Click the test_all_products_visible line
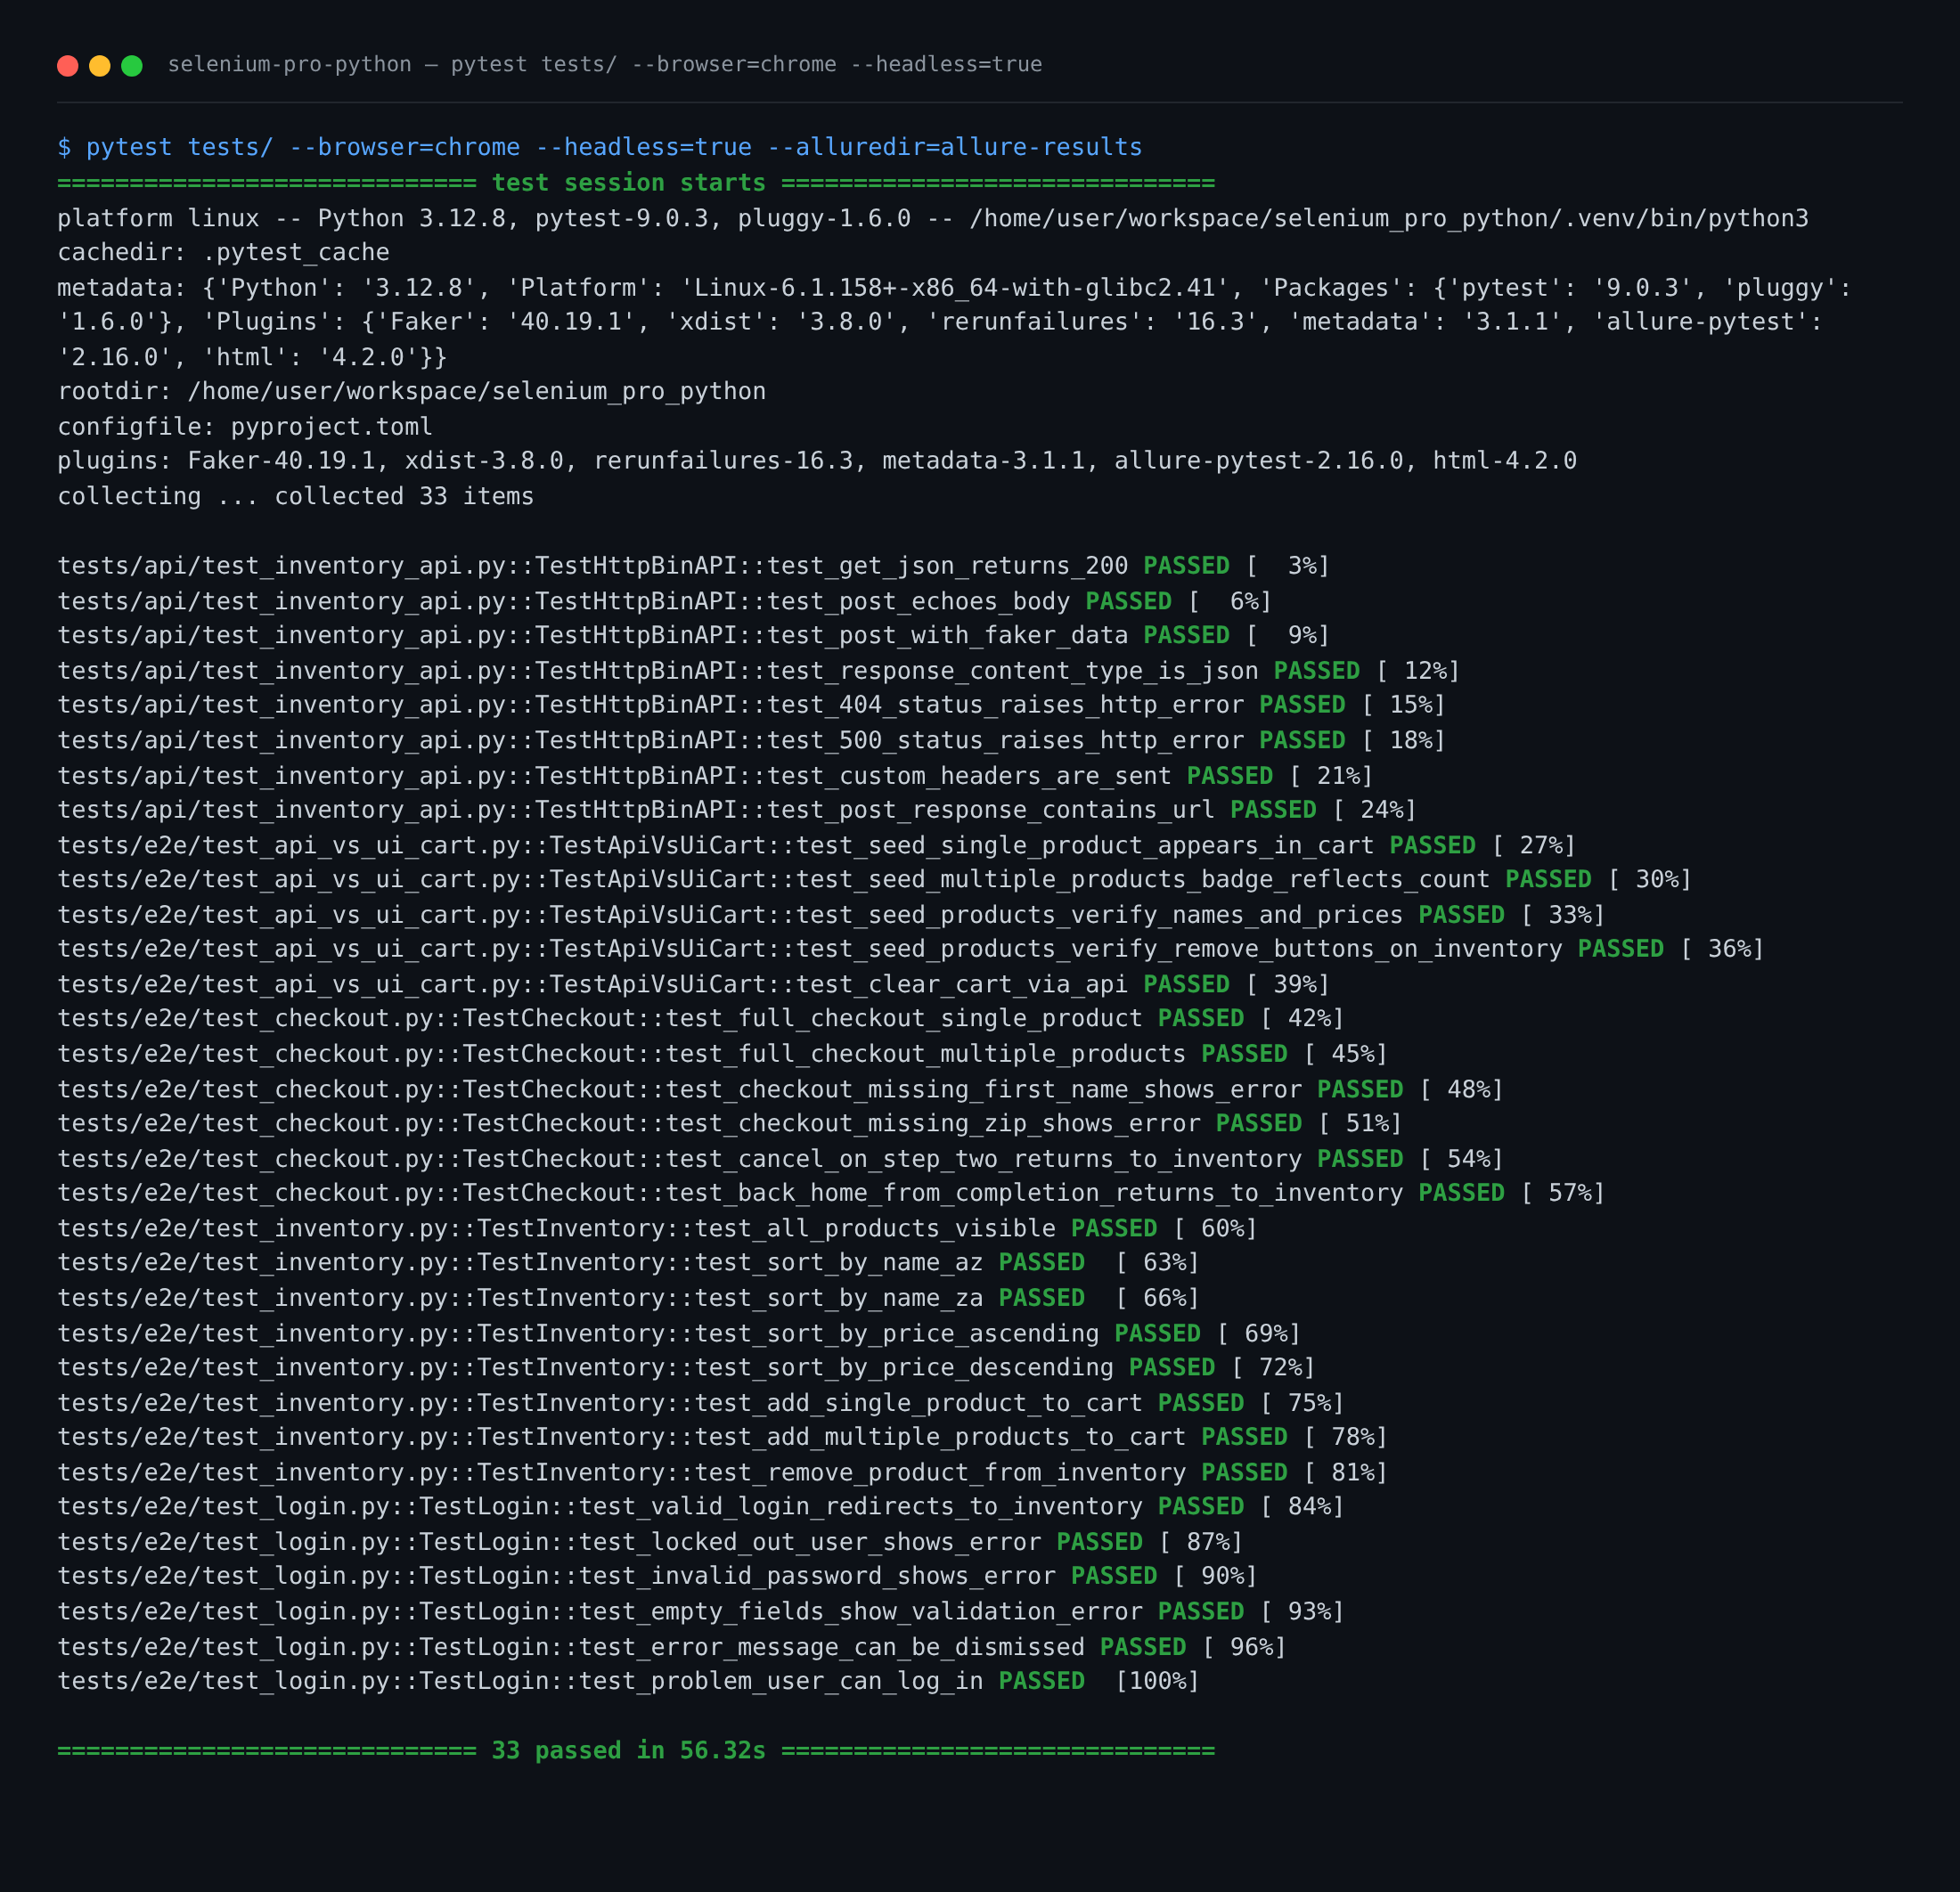1960x1892 pixels. (658, 1229)
